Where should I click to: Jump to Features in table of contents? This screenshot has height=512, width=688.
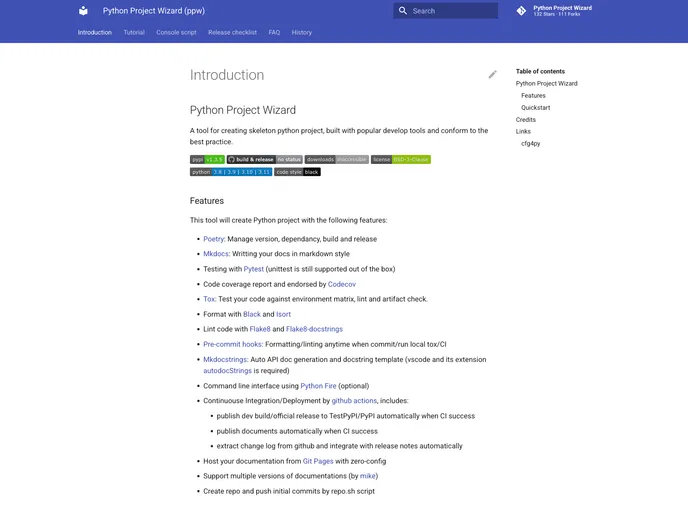click(533, 95)
